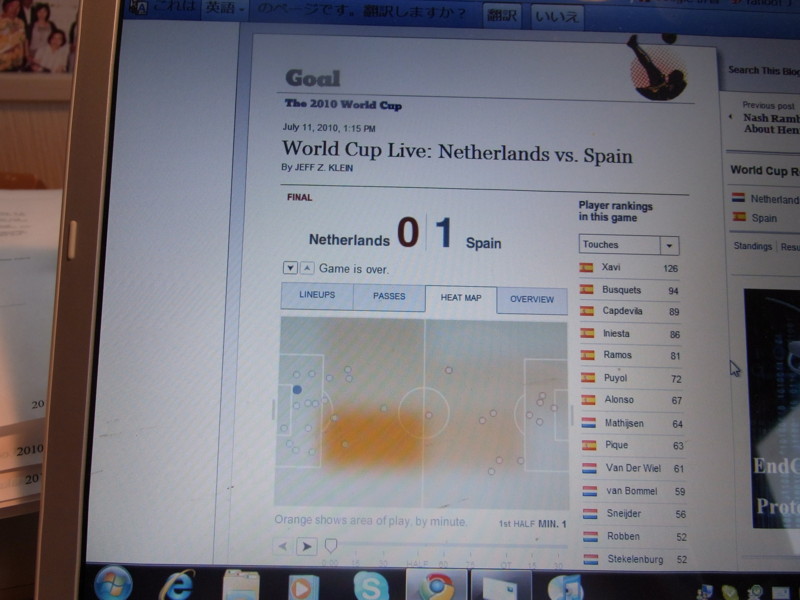Click Pique in the player rankings
This screenshot has width=800, height=600.
616,445
